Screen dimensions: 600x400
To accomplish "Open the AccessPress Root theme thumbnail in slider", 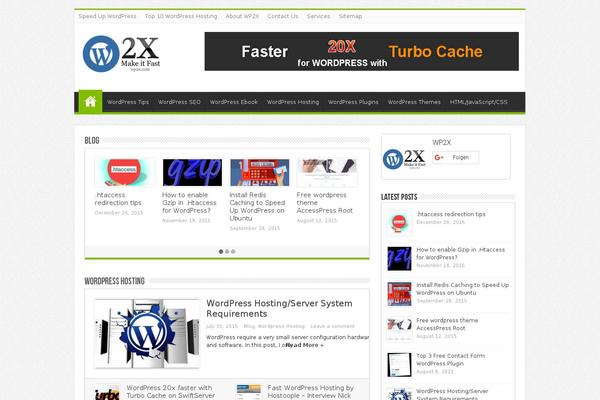I will pos(327,173).
